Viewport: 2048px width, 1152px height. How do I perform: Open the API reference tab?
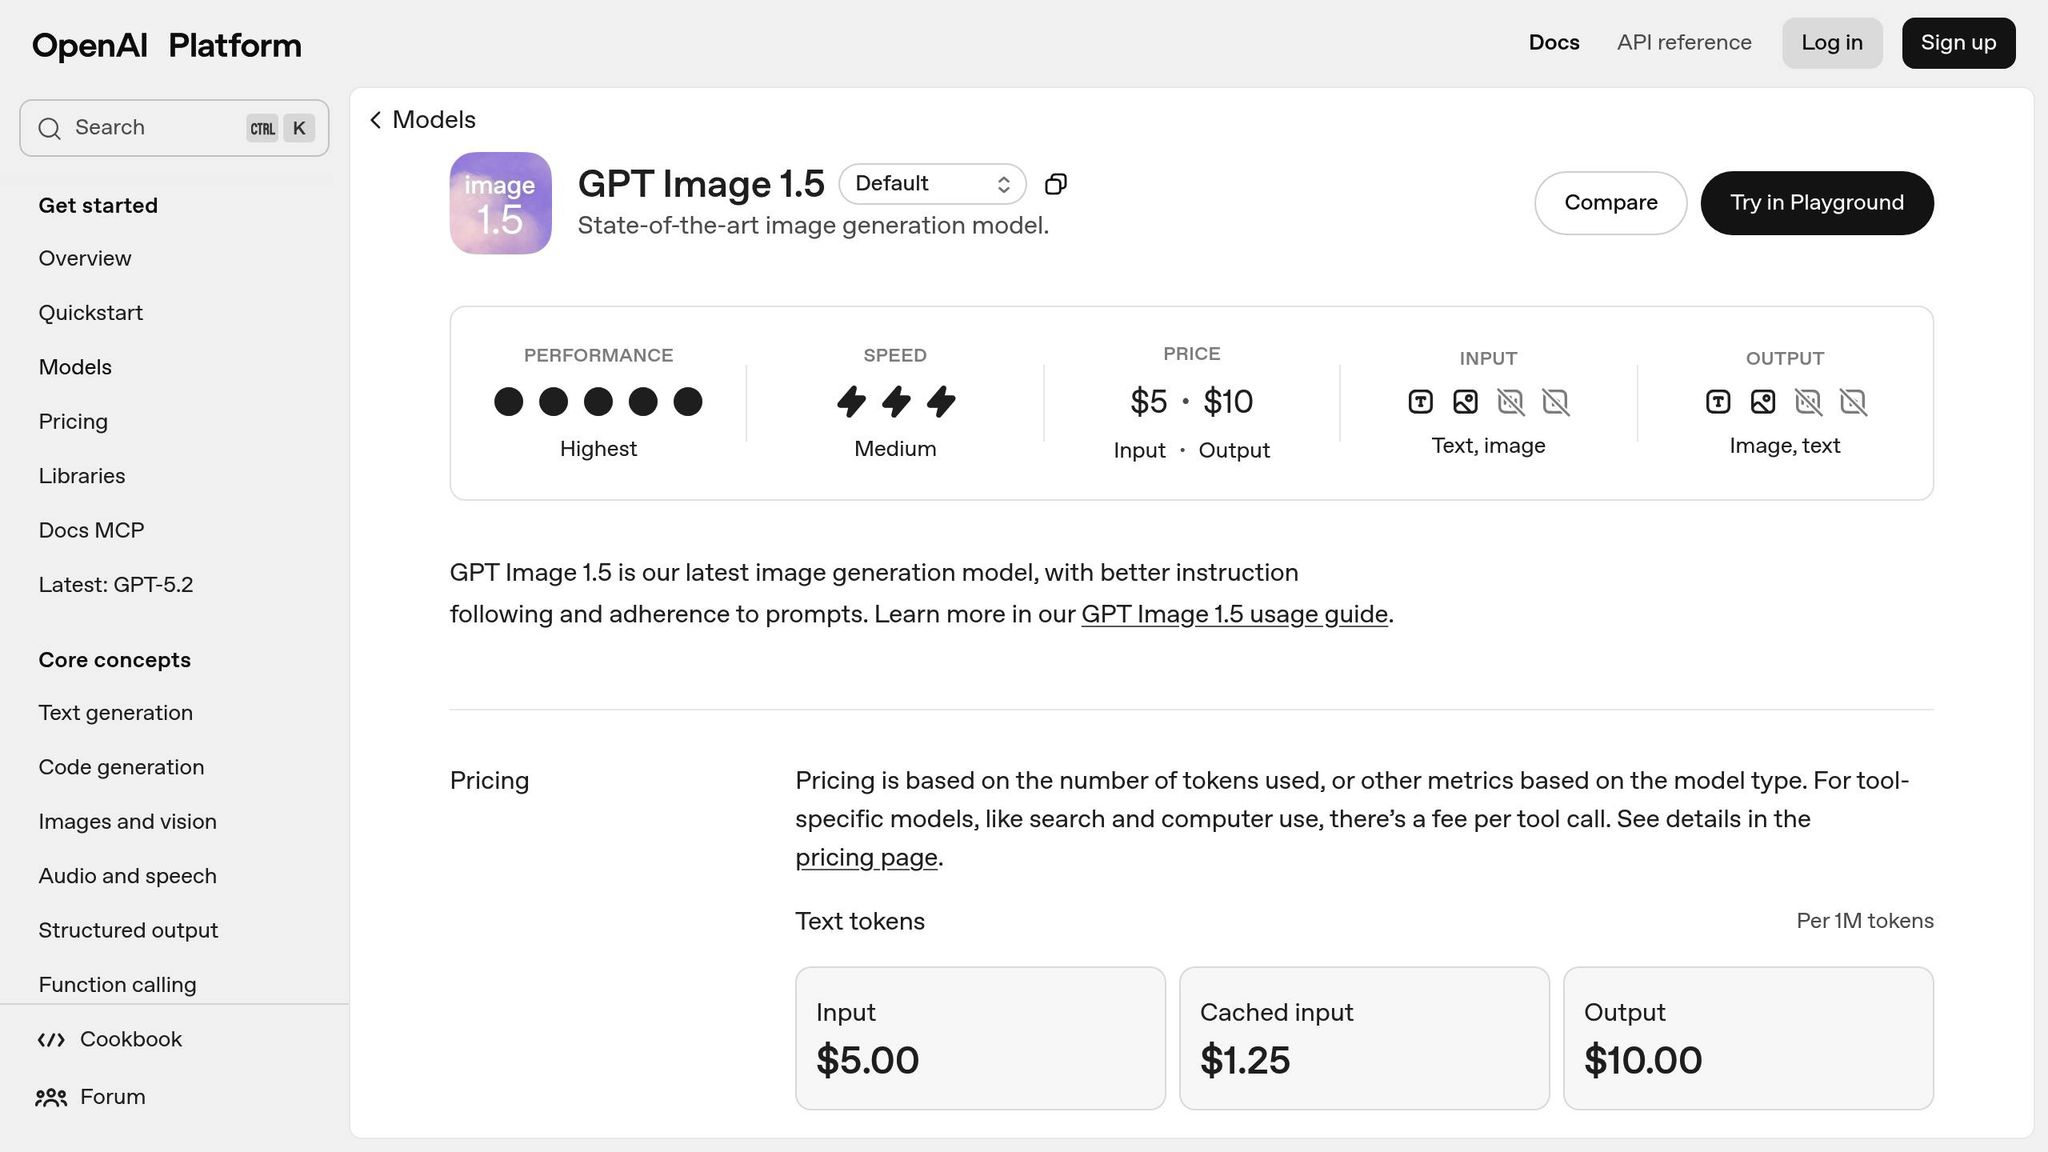[x=1684, y=43]
